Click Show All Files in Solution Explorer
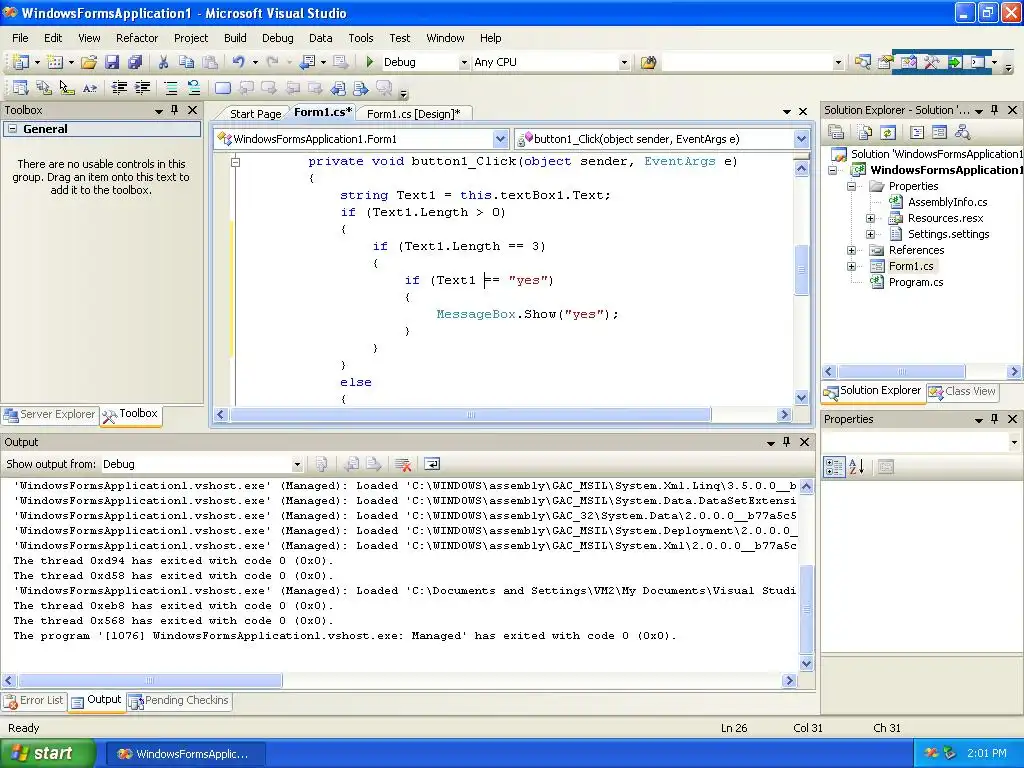1024x768 pixels. (x=865, y=133)
